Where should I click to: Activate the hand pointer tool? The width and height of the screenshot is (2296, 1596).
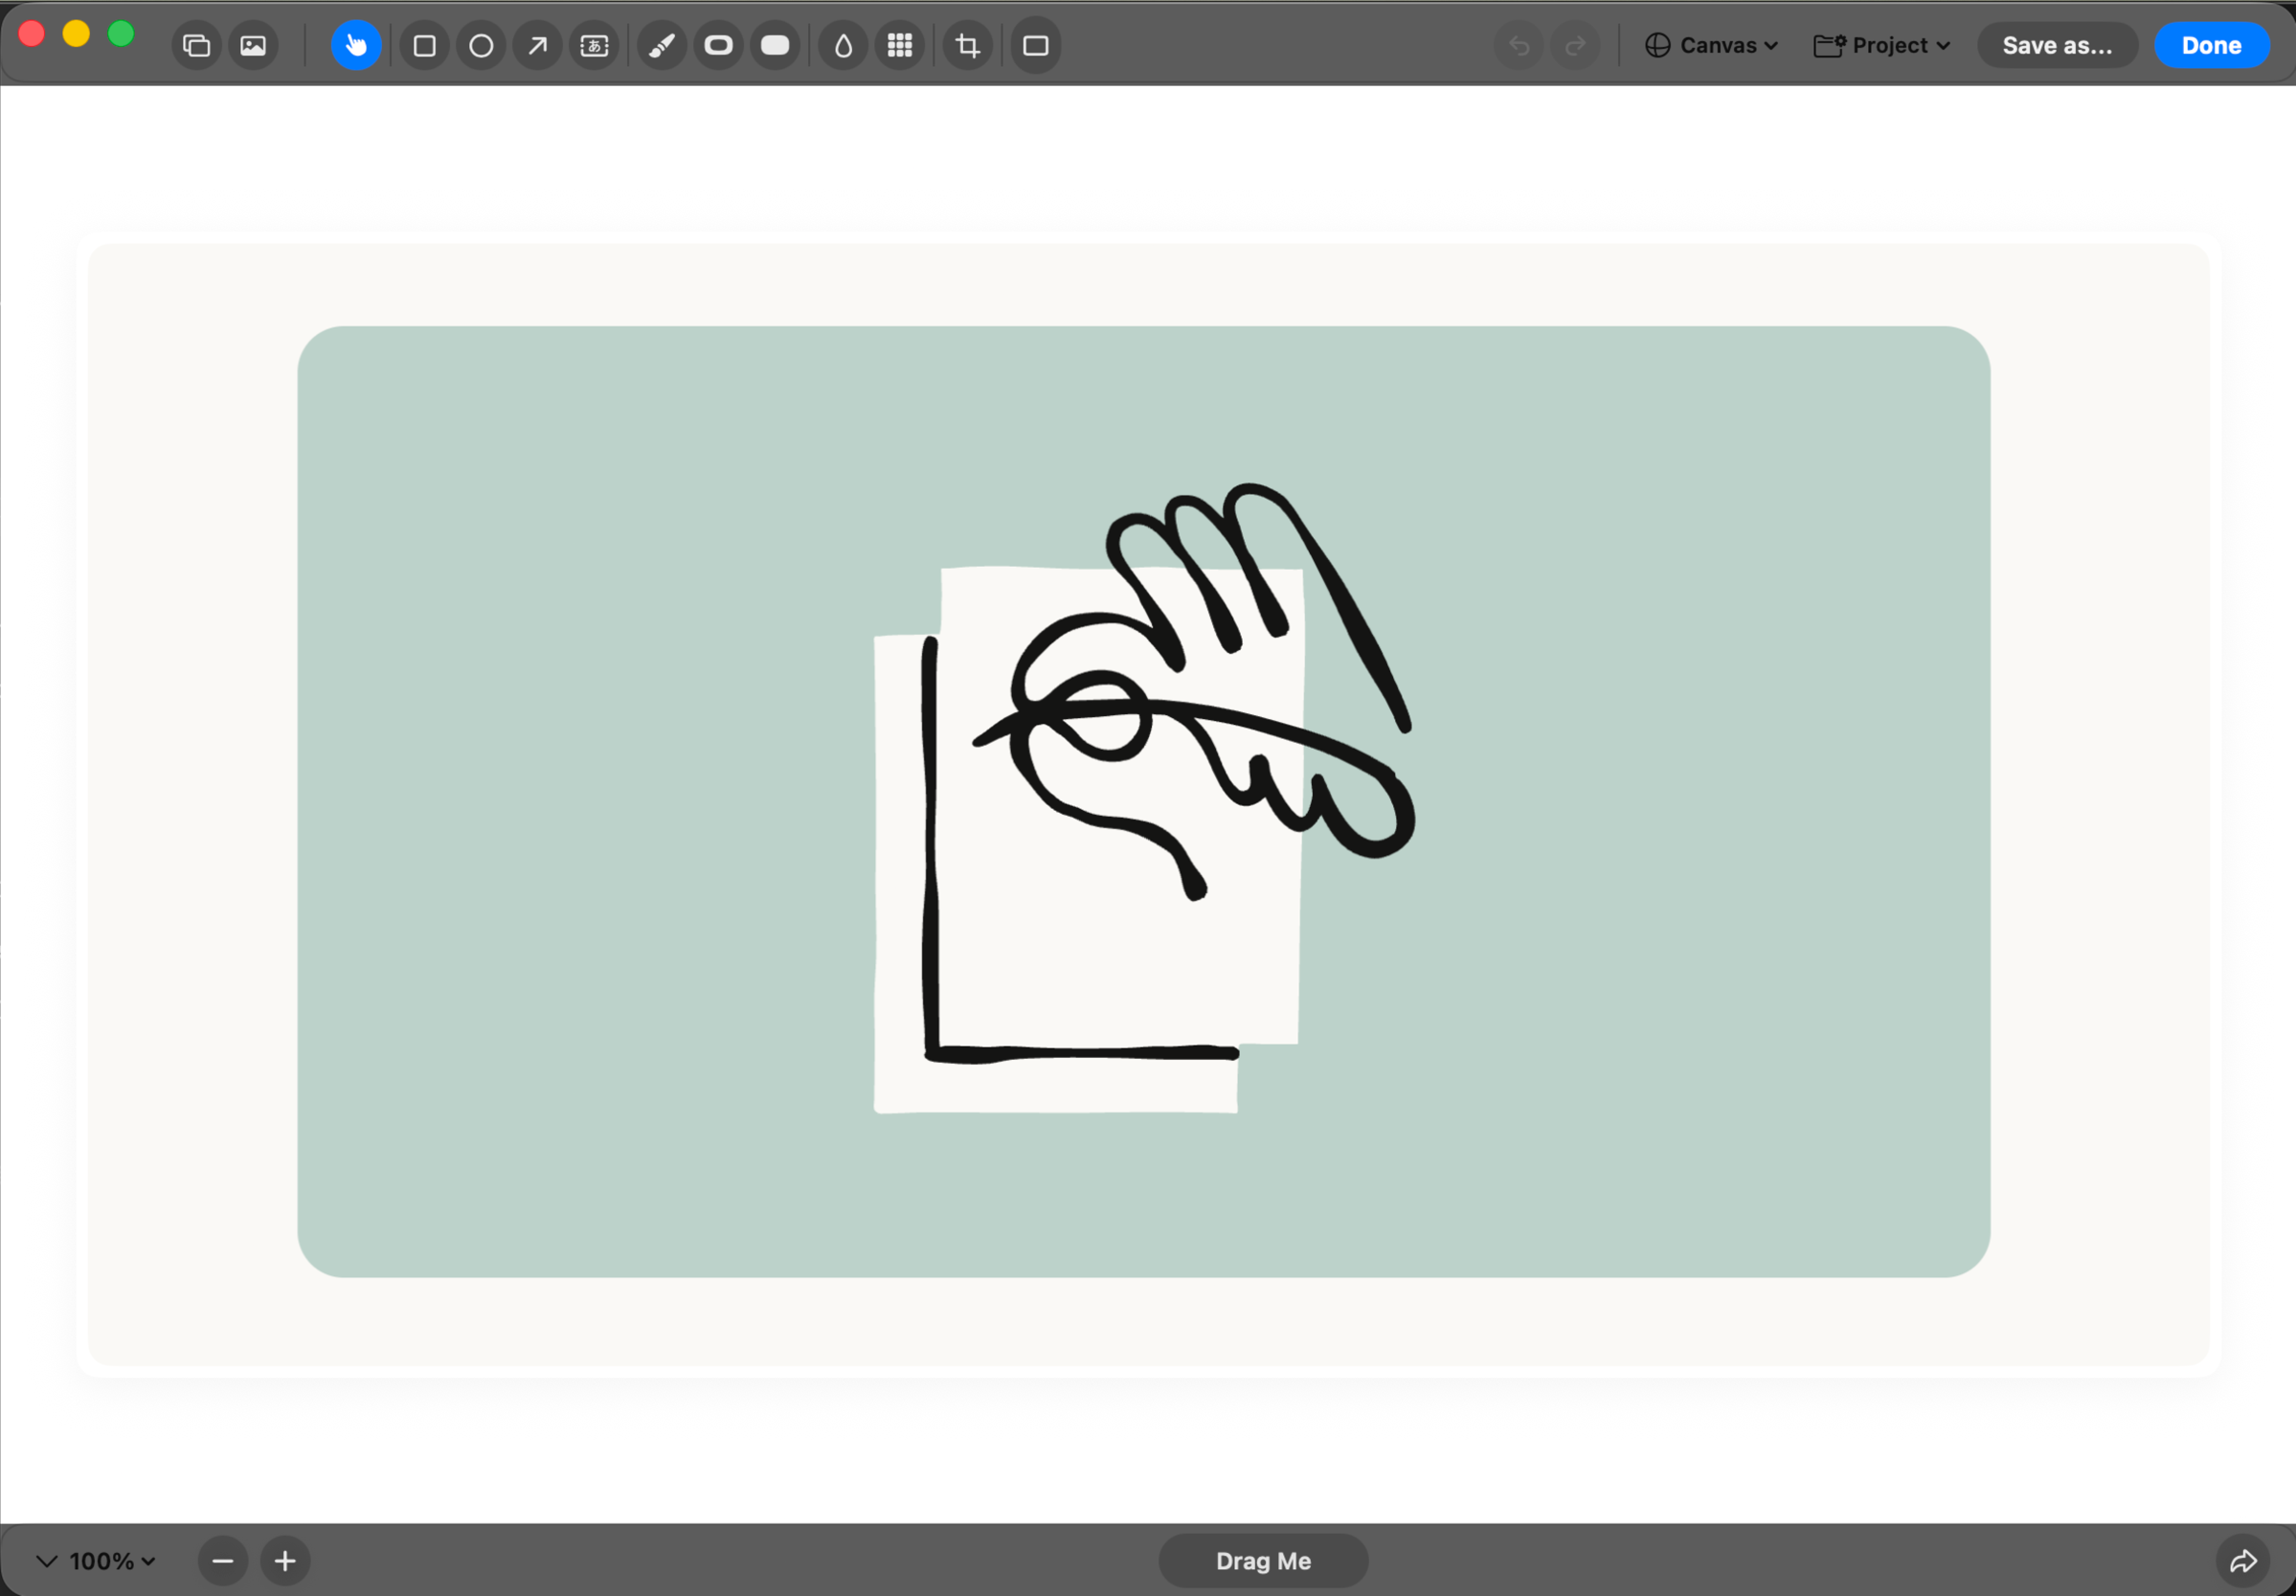(x=356, y=46)
